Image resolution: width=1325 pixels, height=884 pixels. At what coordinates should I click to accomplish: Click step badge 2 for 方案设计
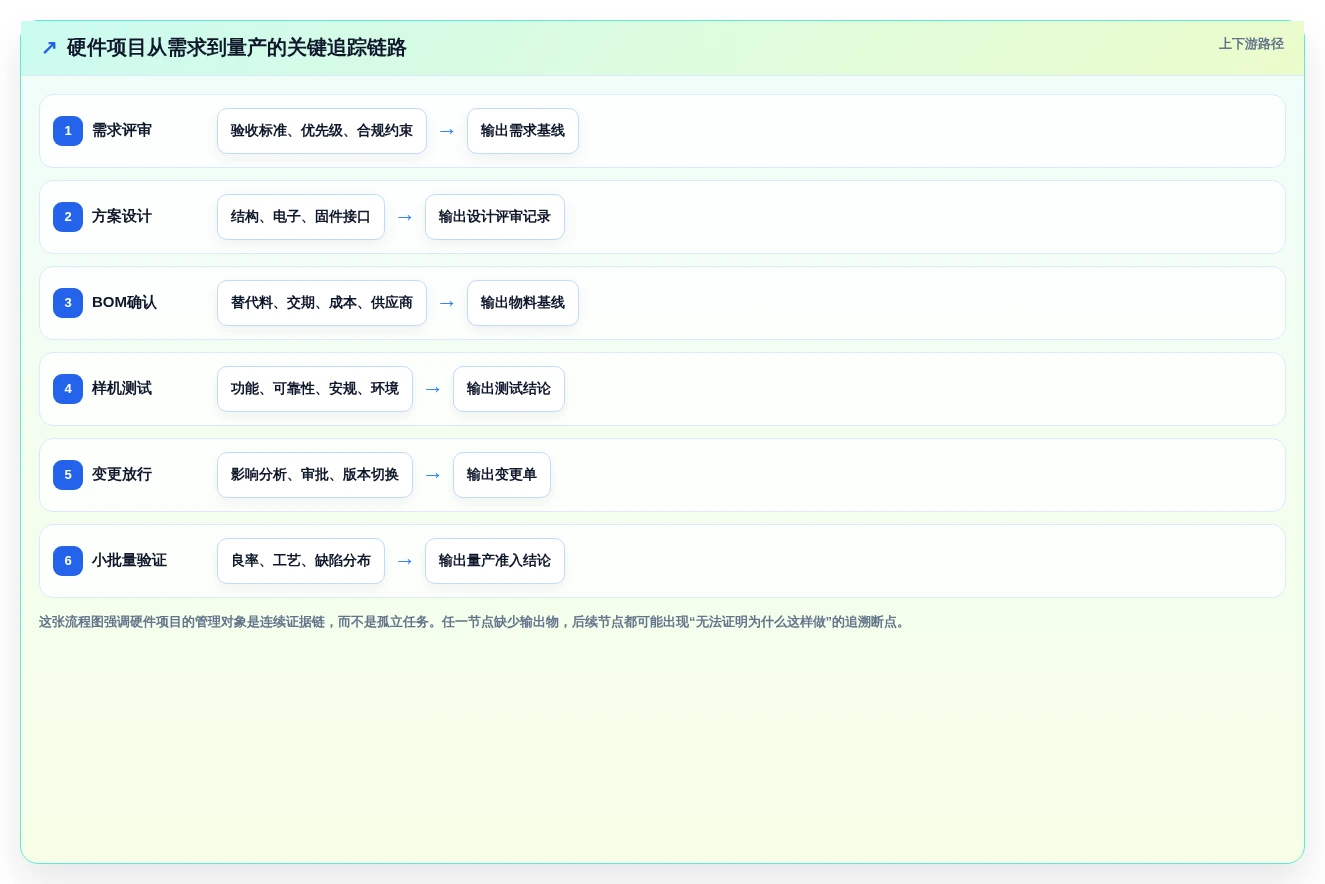[68, 217]
